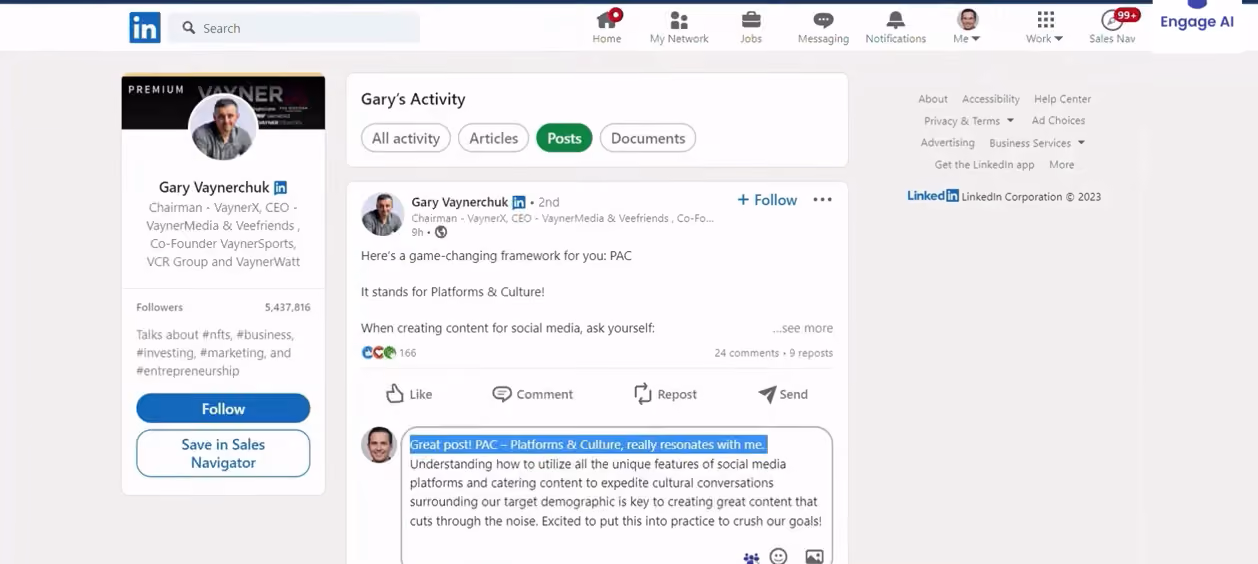Click the LinkedIn in icon beside Gary's sidebar name
The width and height of the screenshot is (1258, 564).
pos(281,188)
